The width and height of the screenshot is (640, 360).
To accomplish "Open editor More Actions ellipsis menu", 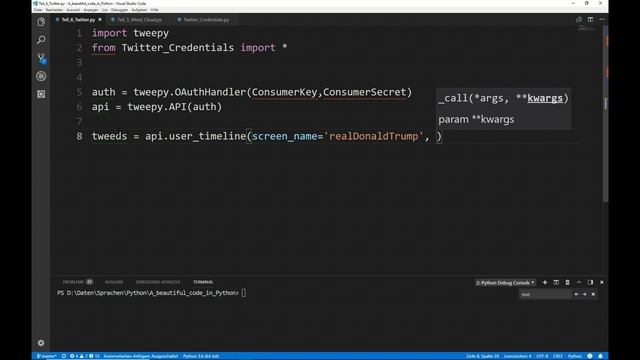I will [x=602, y=20].
